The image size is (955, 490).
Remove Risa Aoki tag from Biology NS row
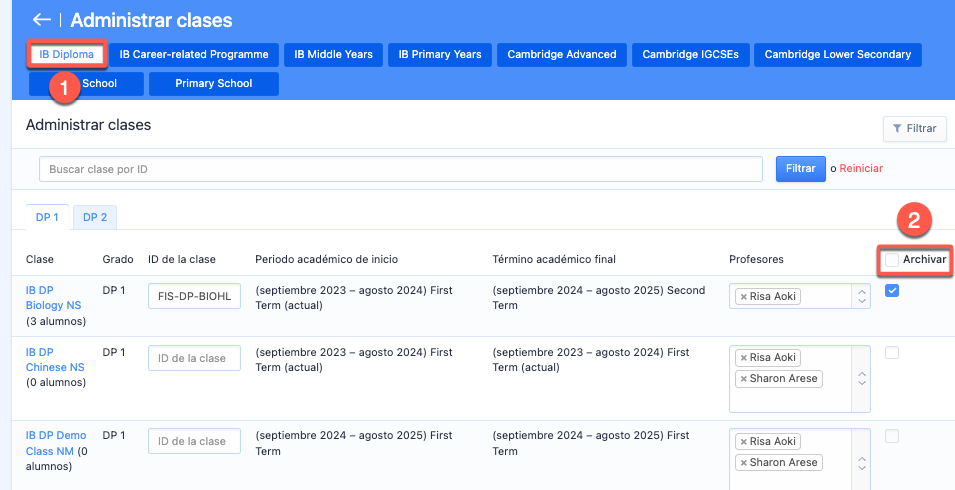click(743, 297)
